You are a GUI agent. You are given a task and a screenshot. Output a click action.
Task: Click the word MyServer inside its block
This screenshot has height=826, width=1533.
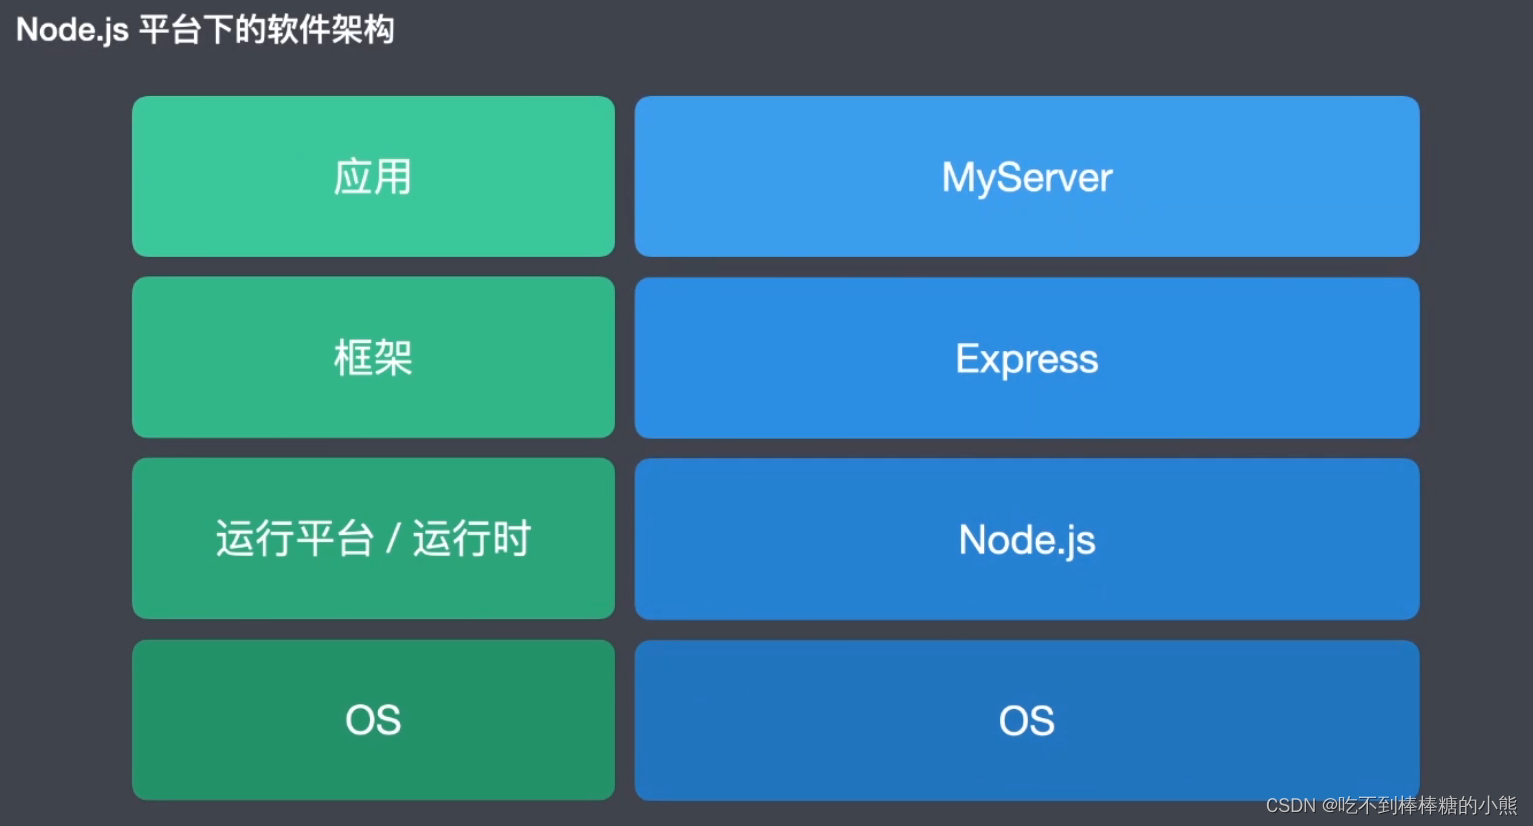[1026, 176]
